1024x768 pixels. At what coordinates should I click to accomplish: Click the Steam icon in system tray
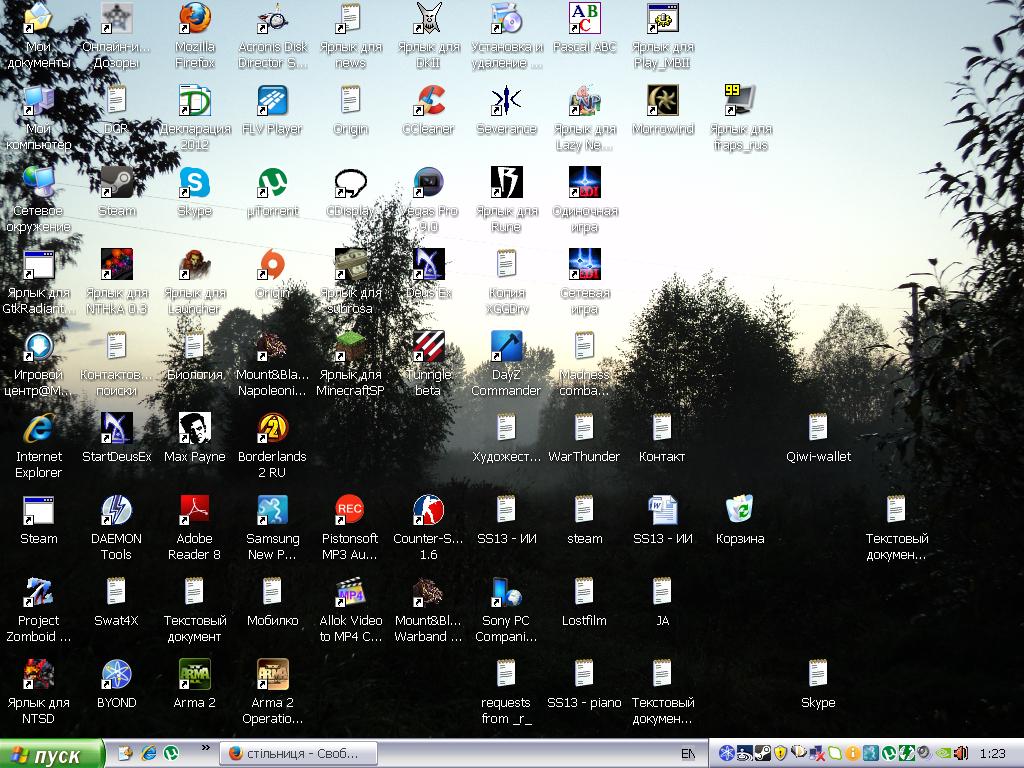tap(762, 754)
